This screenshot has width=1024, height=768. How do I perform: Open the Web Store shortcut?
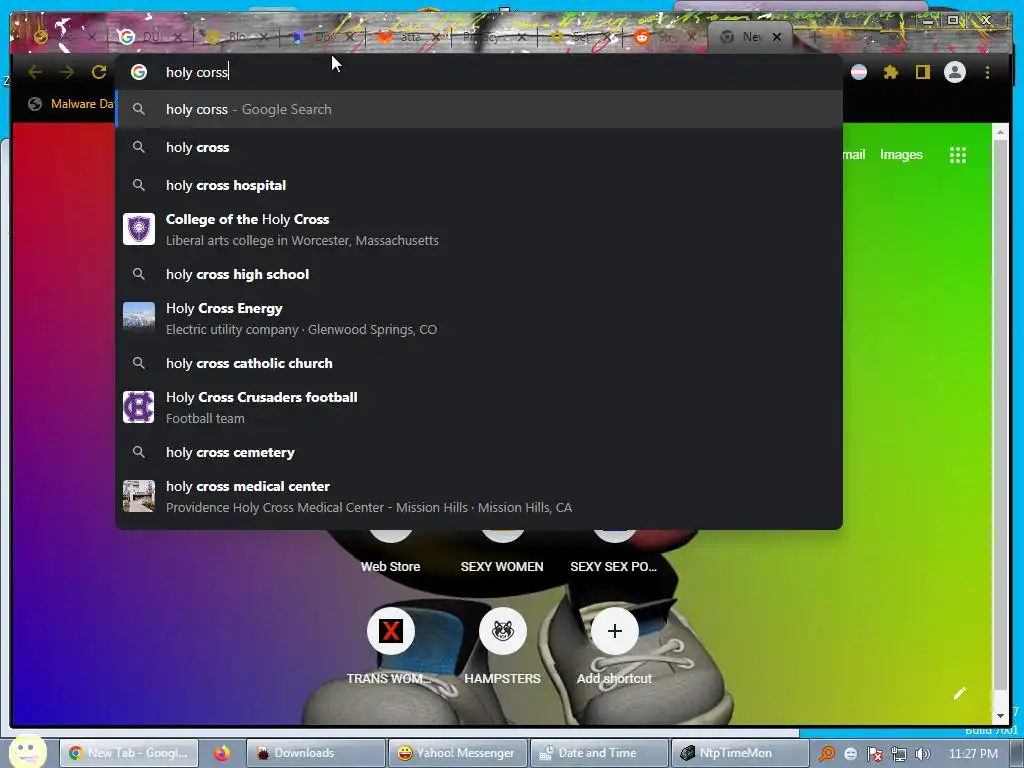[x=391, y=566]
